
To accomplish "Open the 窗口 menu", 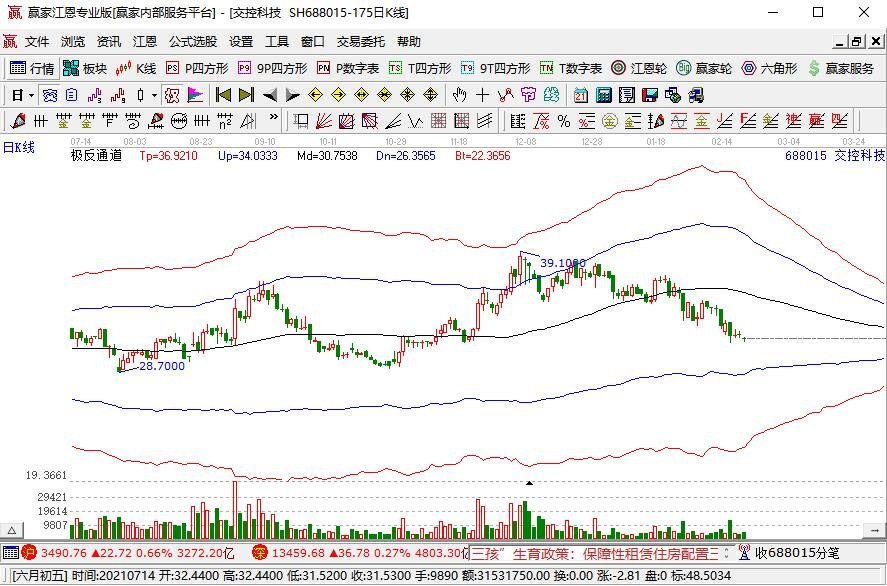I will (313, 41).
